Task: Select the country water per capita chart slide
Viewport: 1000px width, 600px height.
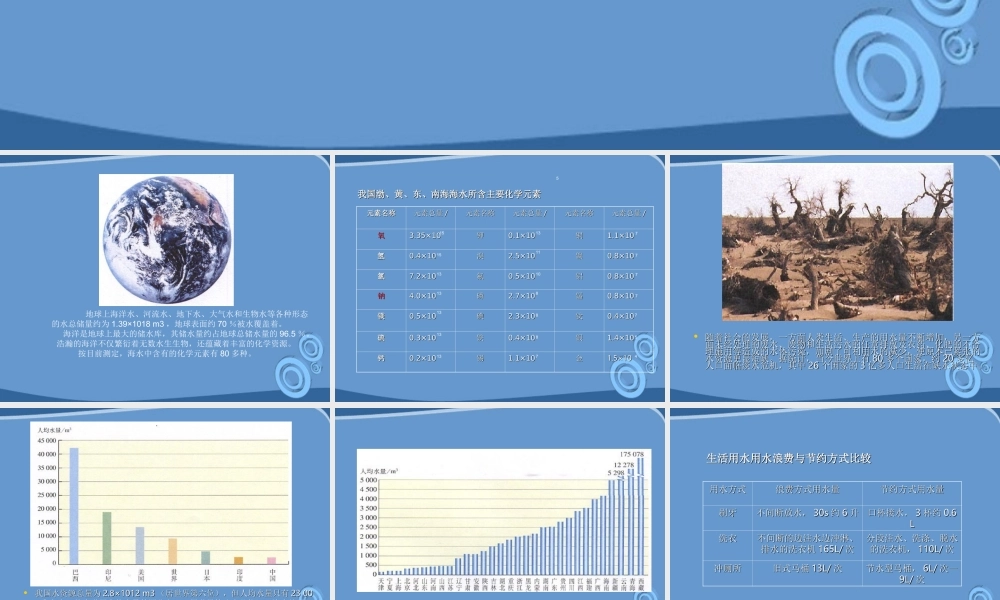Action: 165,504
